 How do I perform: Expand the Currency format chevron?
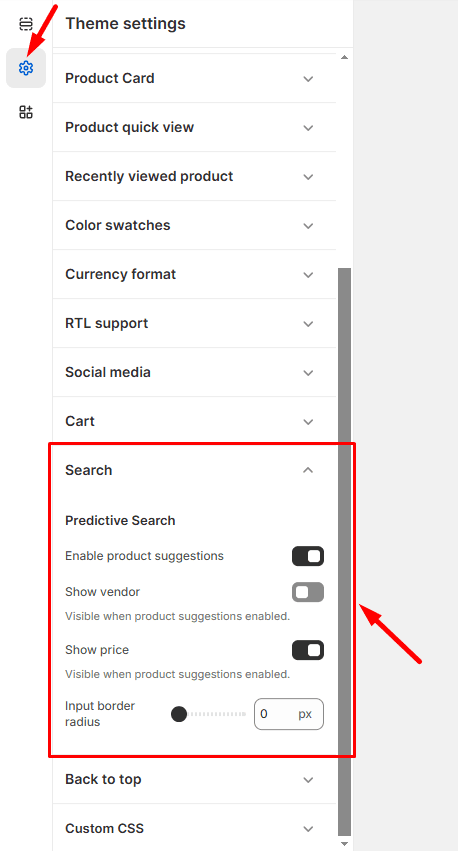(308, 275)
